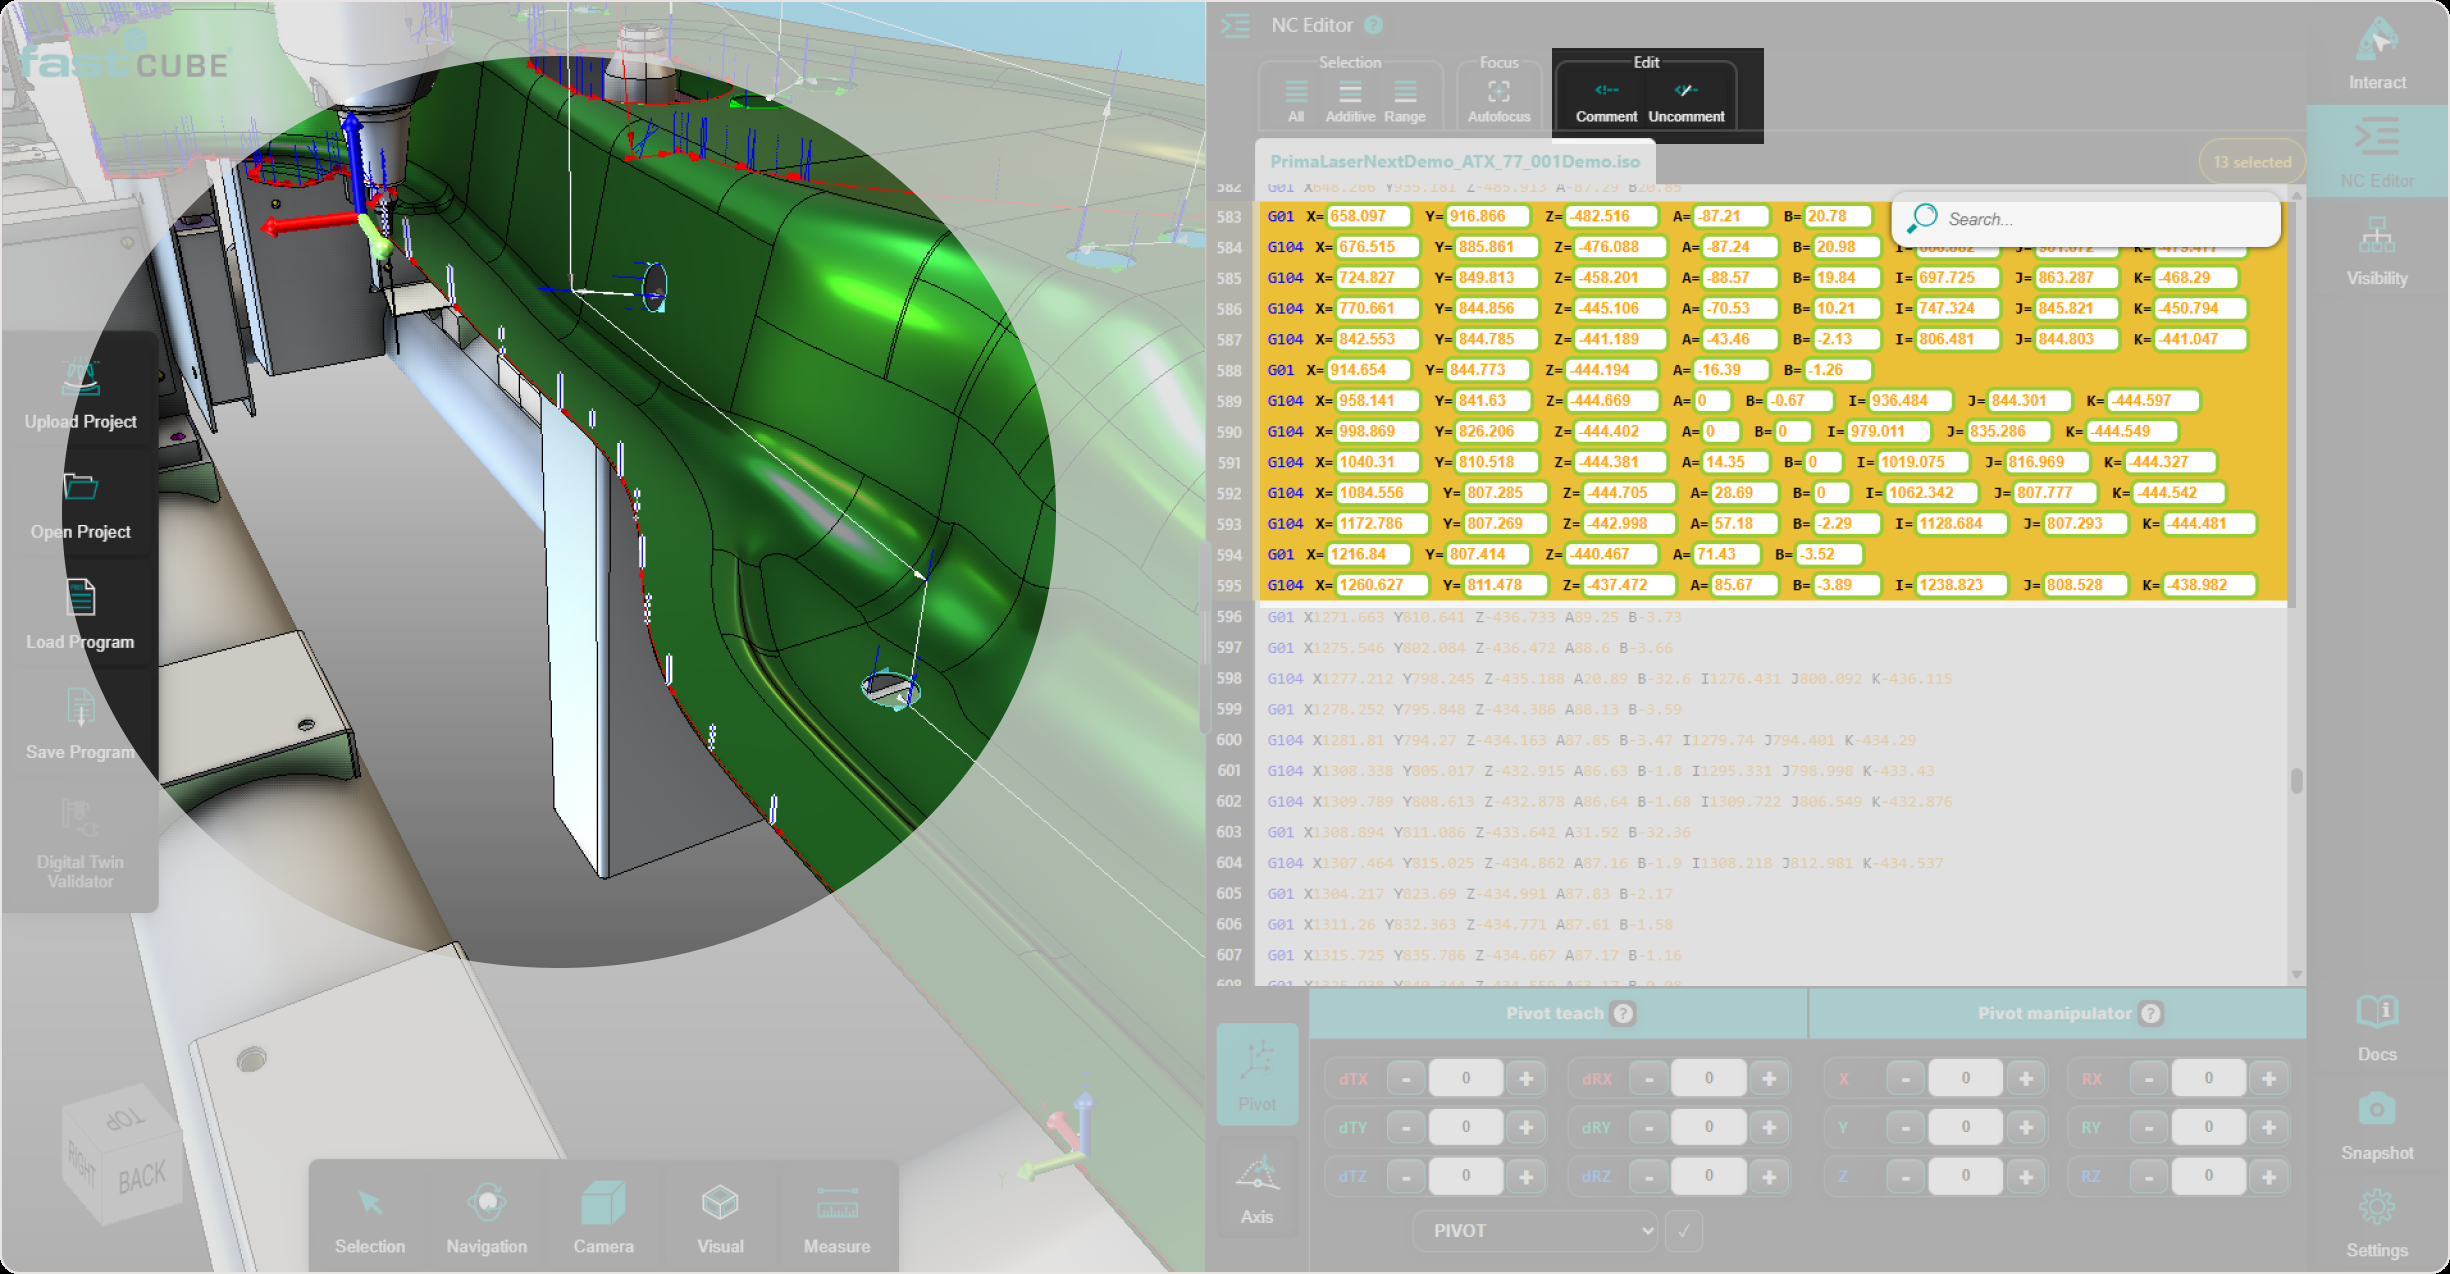Click BACK face of view cube
Screen dimensions: 2450x1274
point(141,1177)
